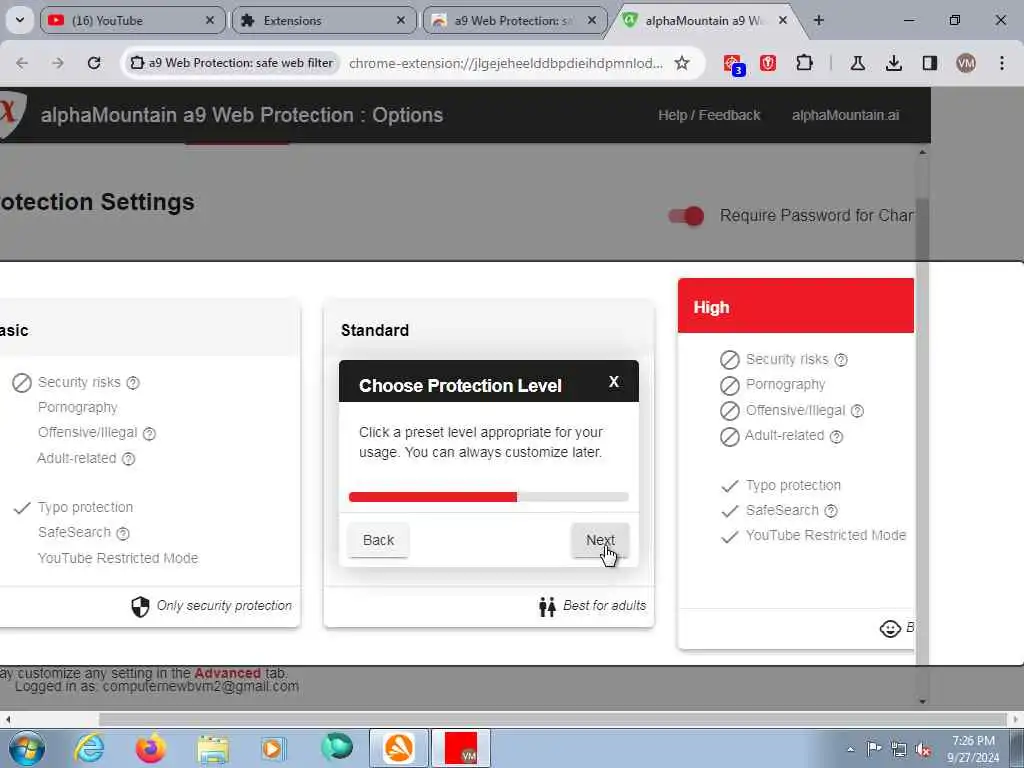The height and width of the screenshot is (768, 1024).
Task: Open the Windows Start menu
Action: click(x=27, y=748)
